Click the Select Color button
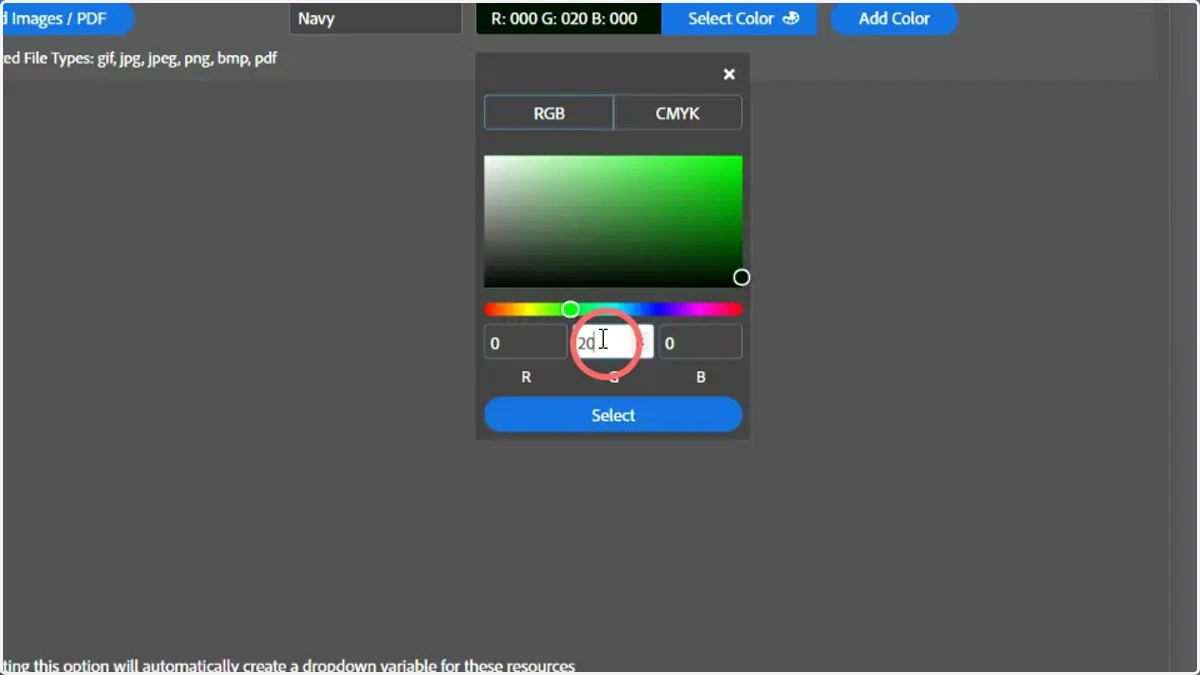Image resolution: width=1200 pixels, height=675 pixels. tap(739, 18)
